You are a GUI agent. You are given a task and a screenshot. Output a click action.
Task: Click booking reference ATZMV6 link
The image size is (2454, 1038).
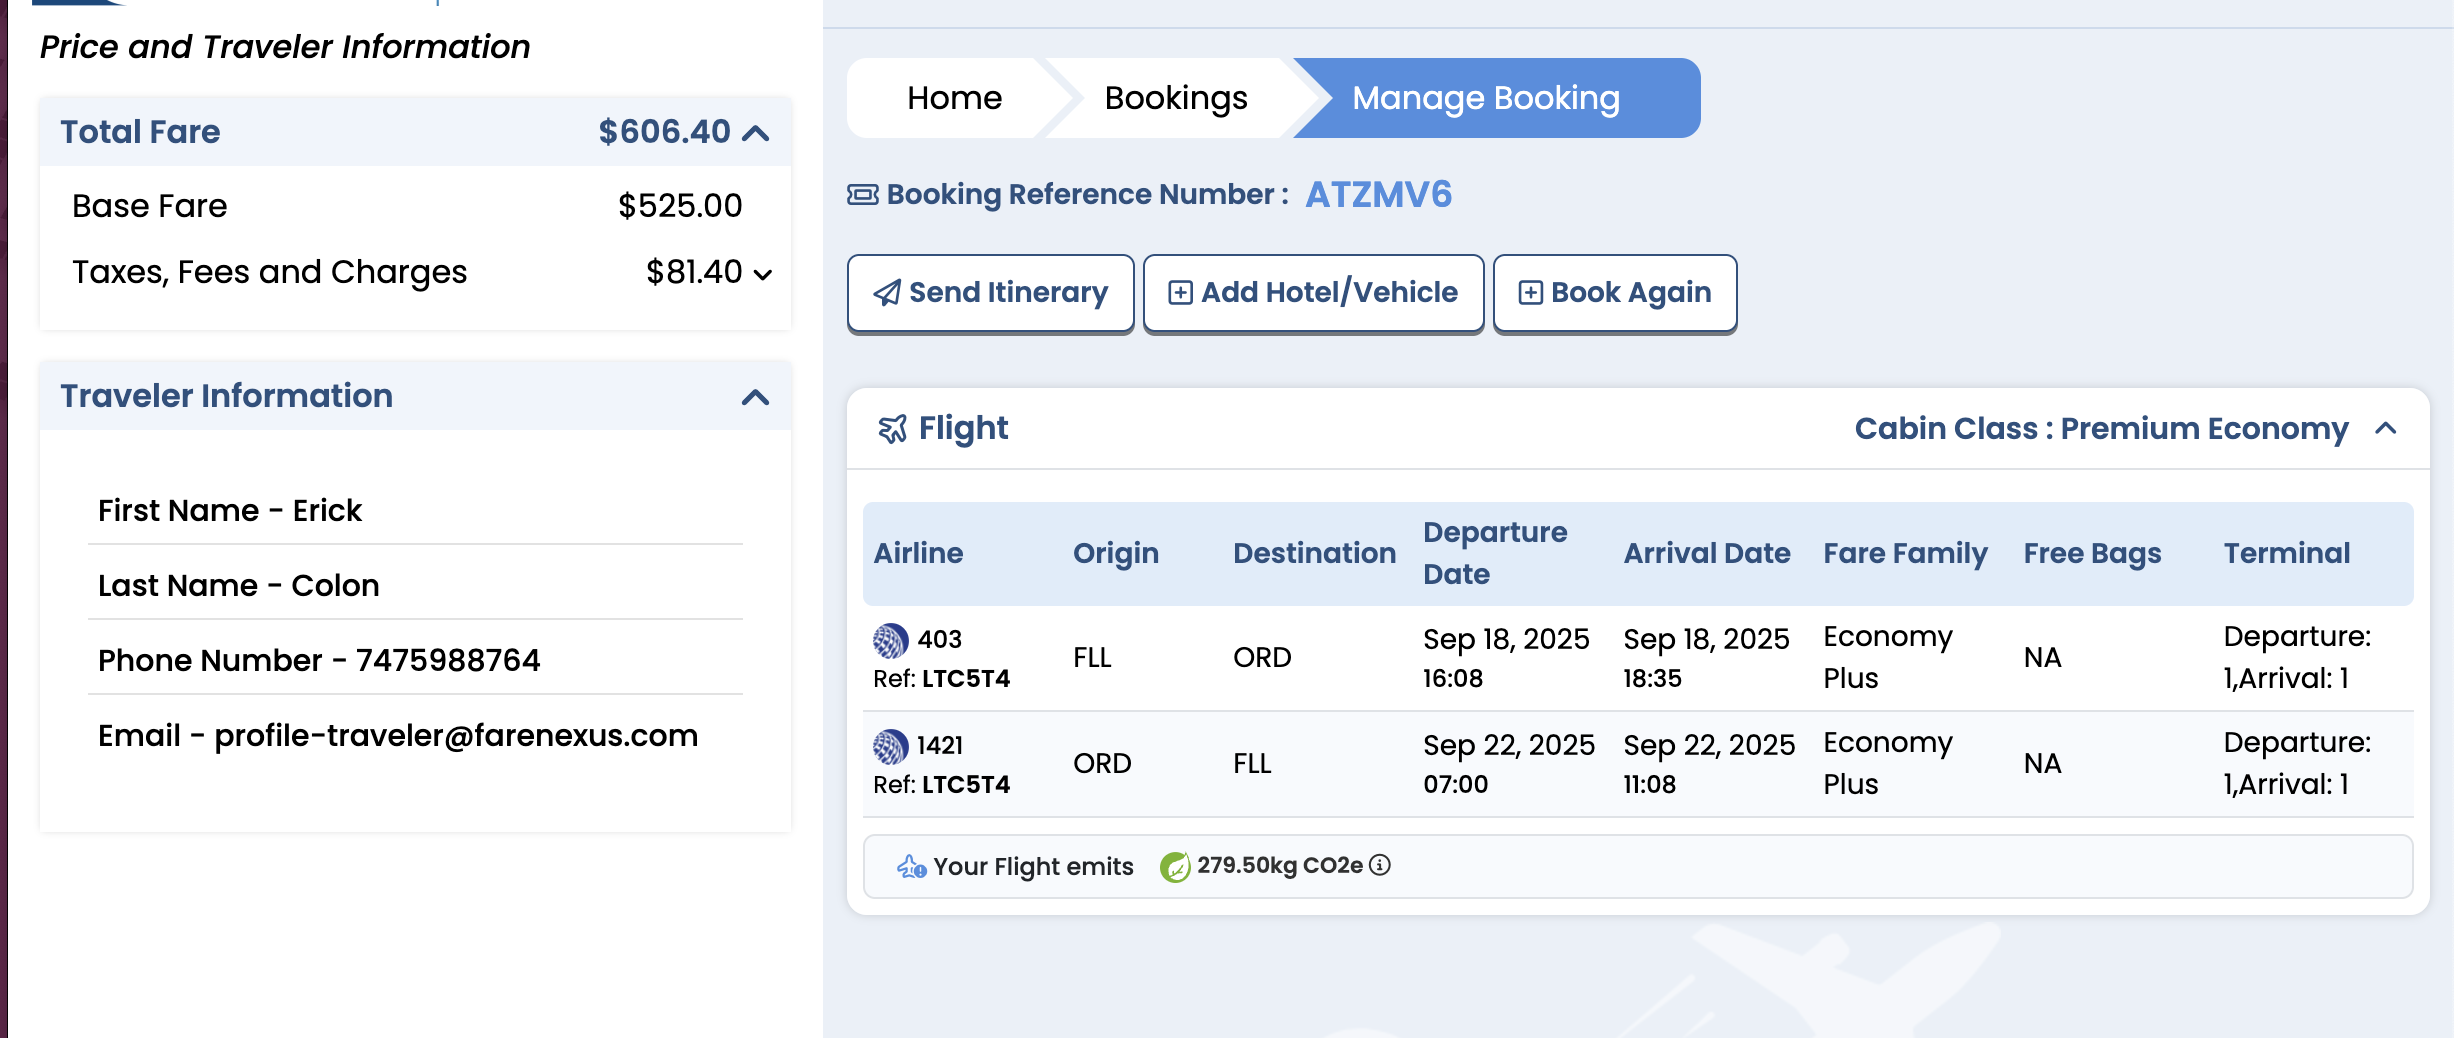(x=1379, y=195)
